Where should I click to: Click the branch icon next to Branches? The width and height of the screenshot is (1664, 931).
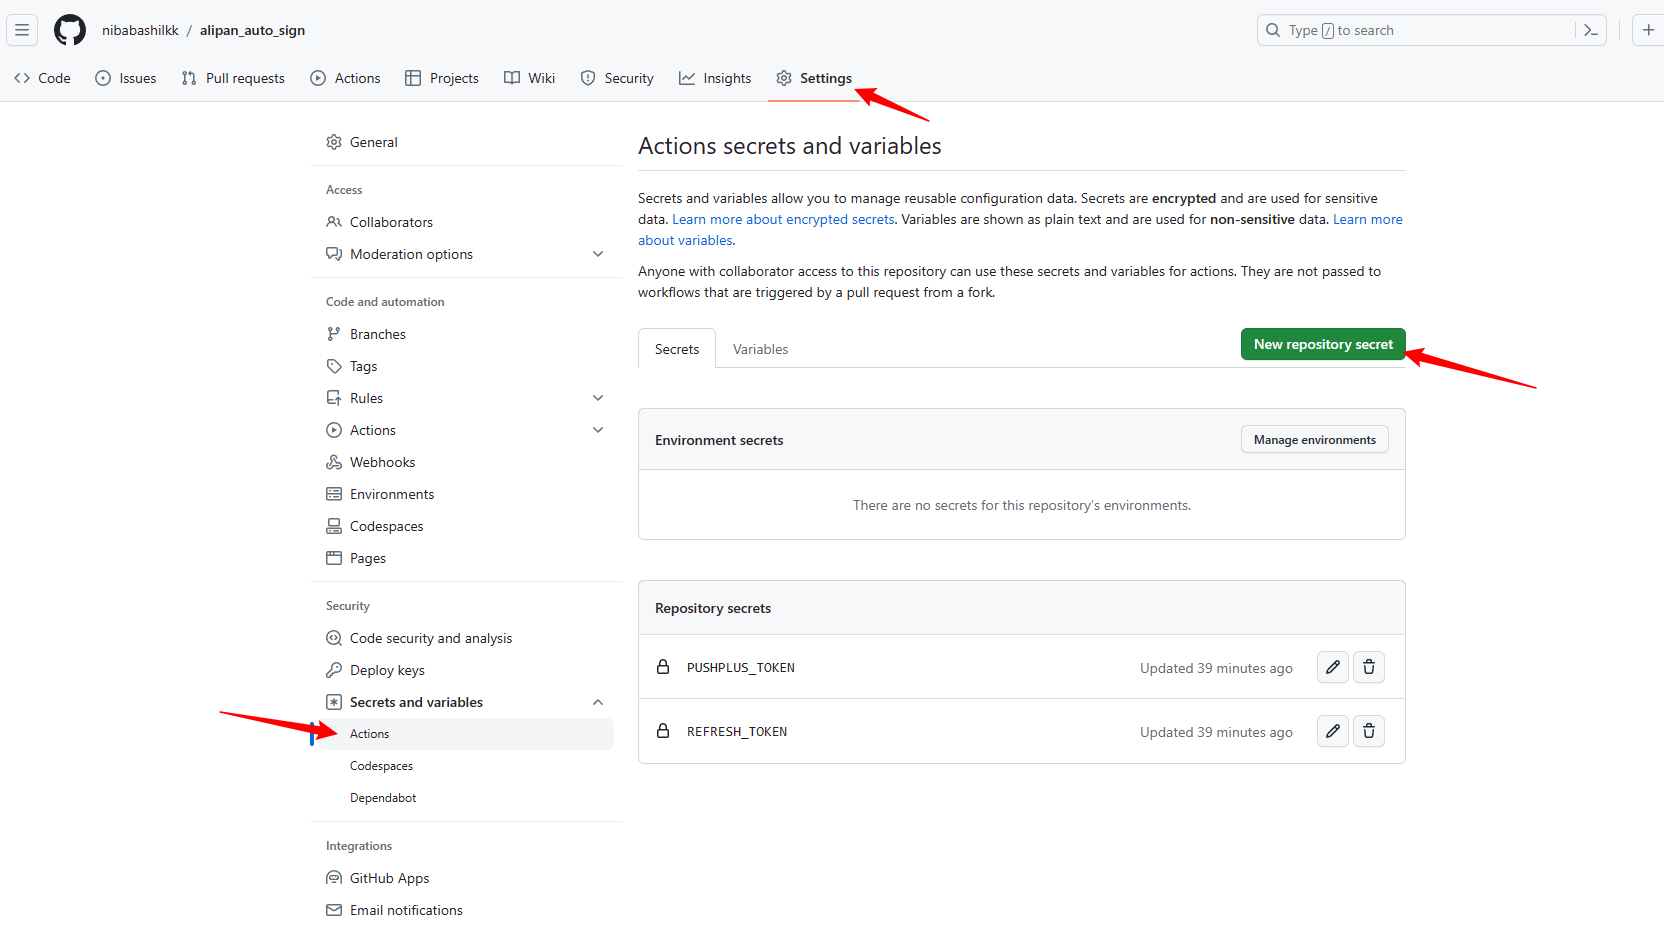tap(334, 334)
